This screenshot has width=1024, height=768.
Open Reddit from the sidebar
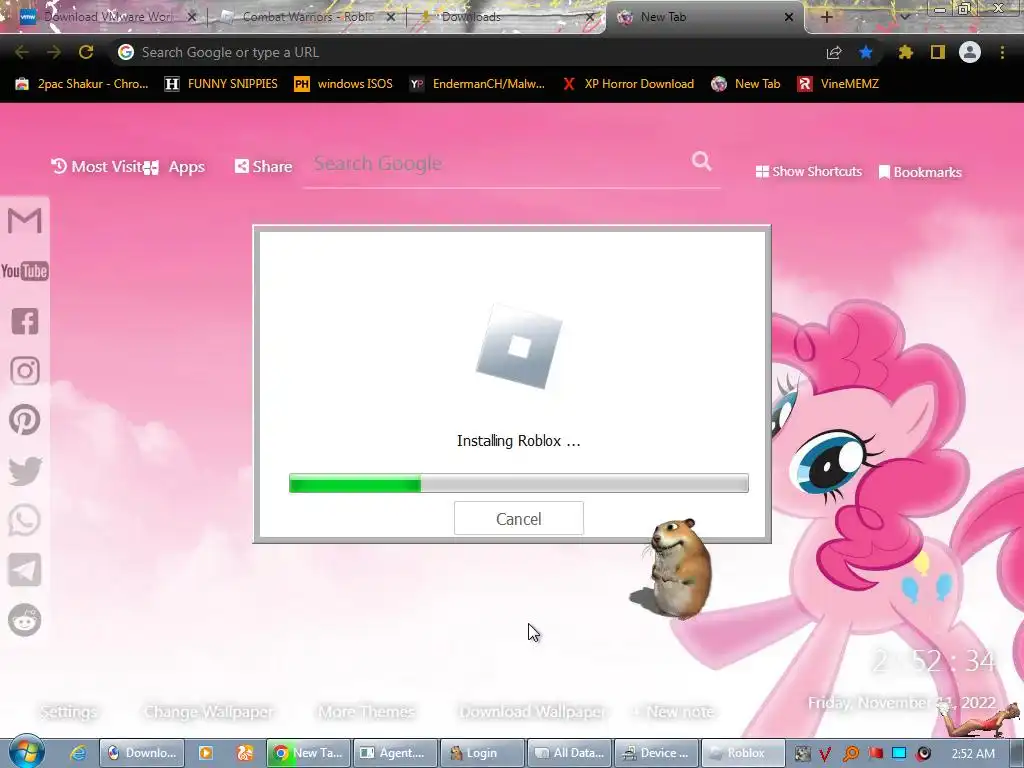(25, 620)
